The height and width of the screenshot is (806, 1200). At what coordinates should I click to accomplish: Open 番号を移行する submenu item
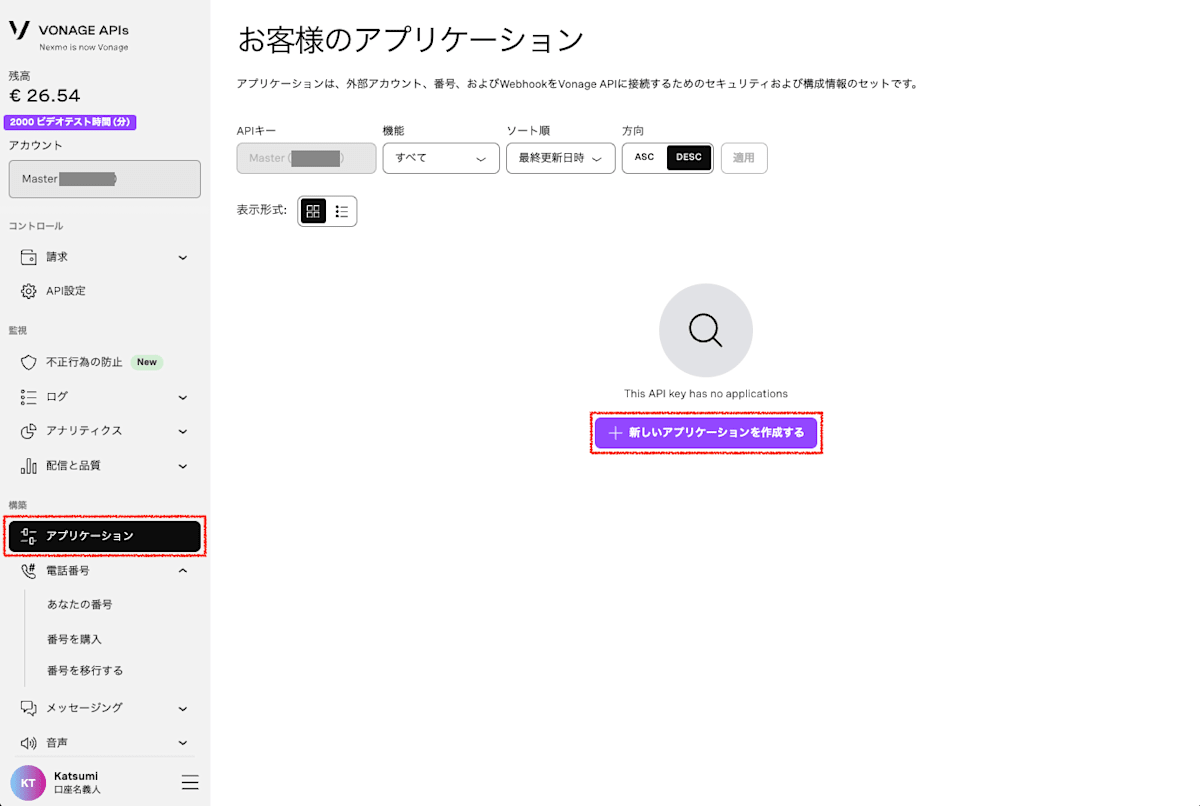(x=85, y=671)
